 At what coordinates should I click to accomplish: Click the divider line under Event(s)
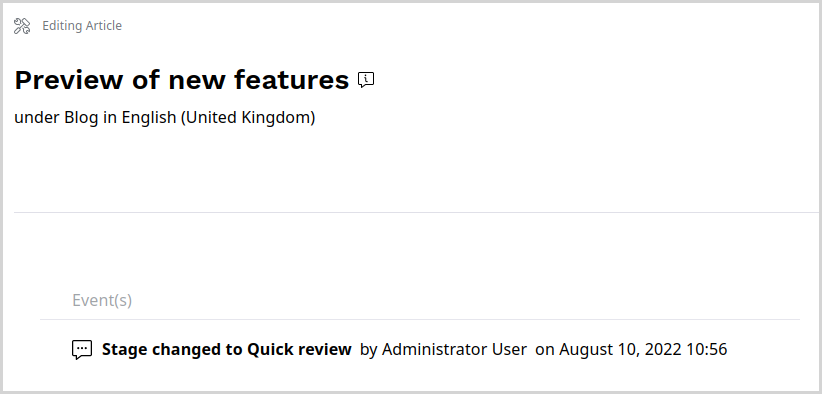click(420, 319)
